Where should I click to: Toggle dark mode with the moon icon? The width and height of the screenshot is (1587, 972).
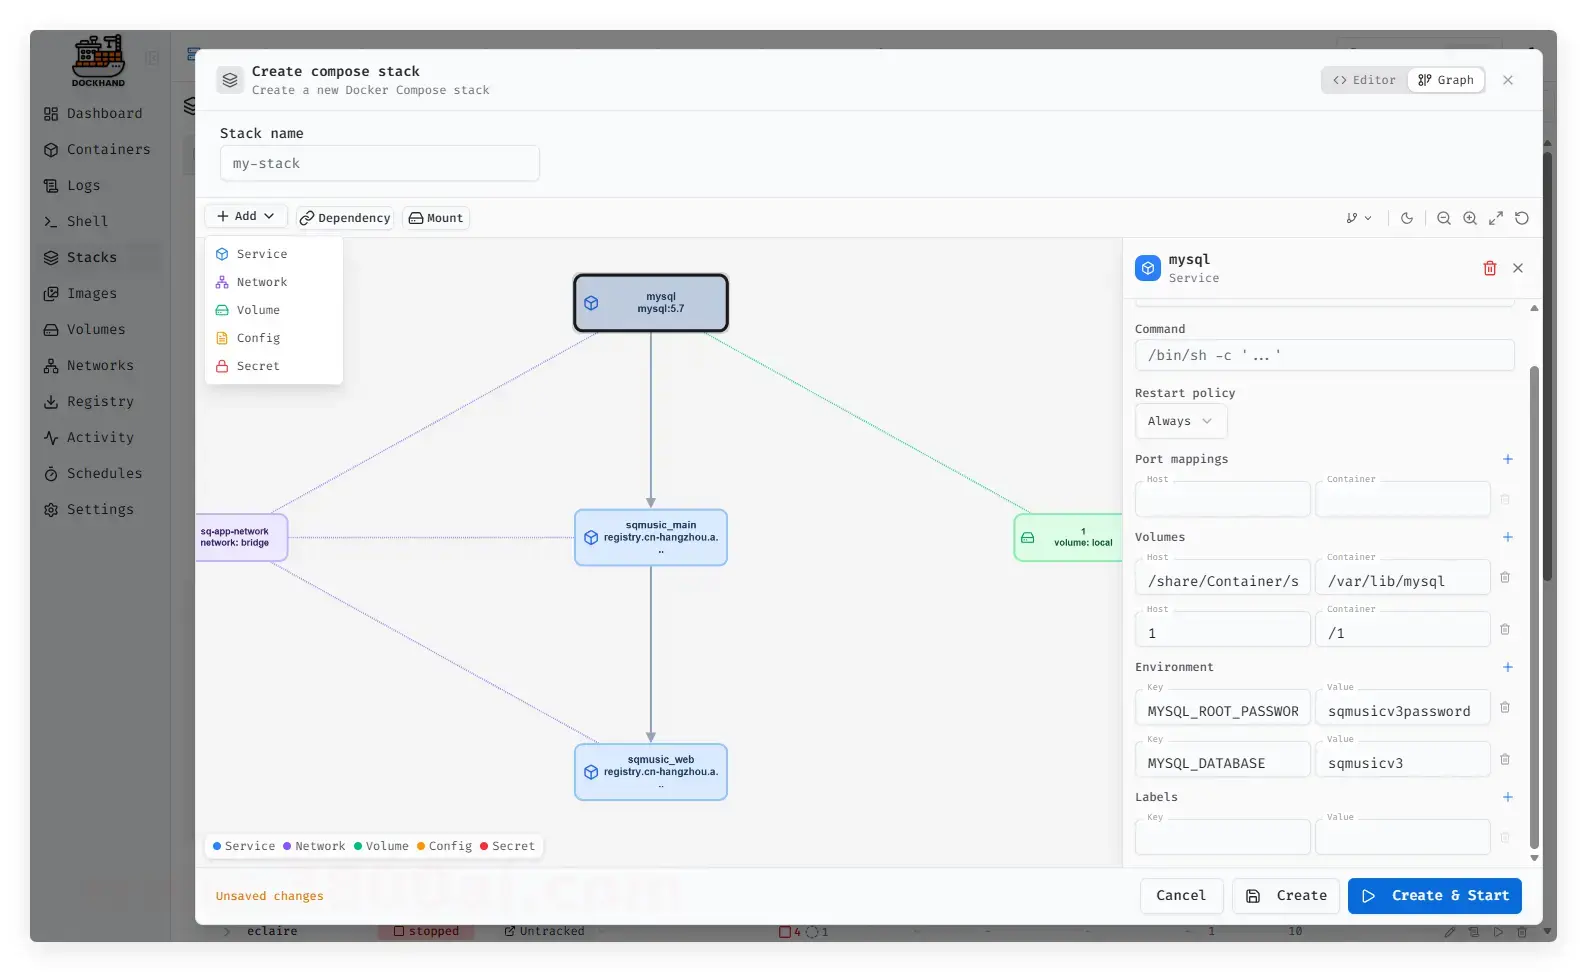pos(1406,218)
